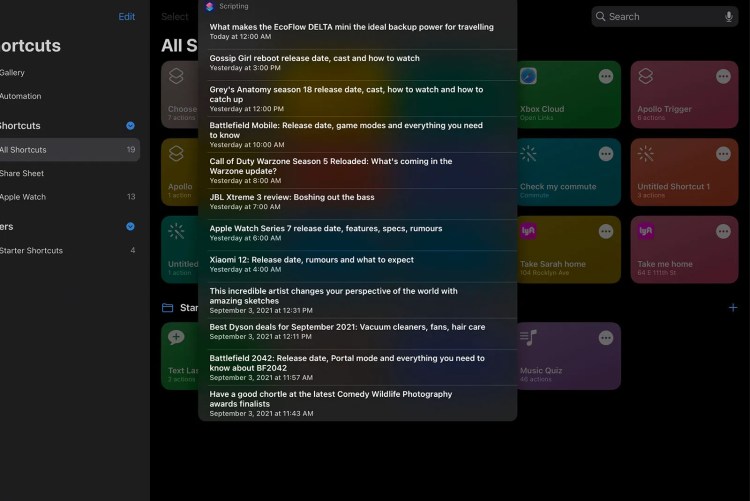Open more options for Check my commute
750x501 pixels.
coord(606,154)
